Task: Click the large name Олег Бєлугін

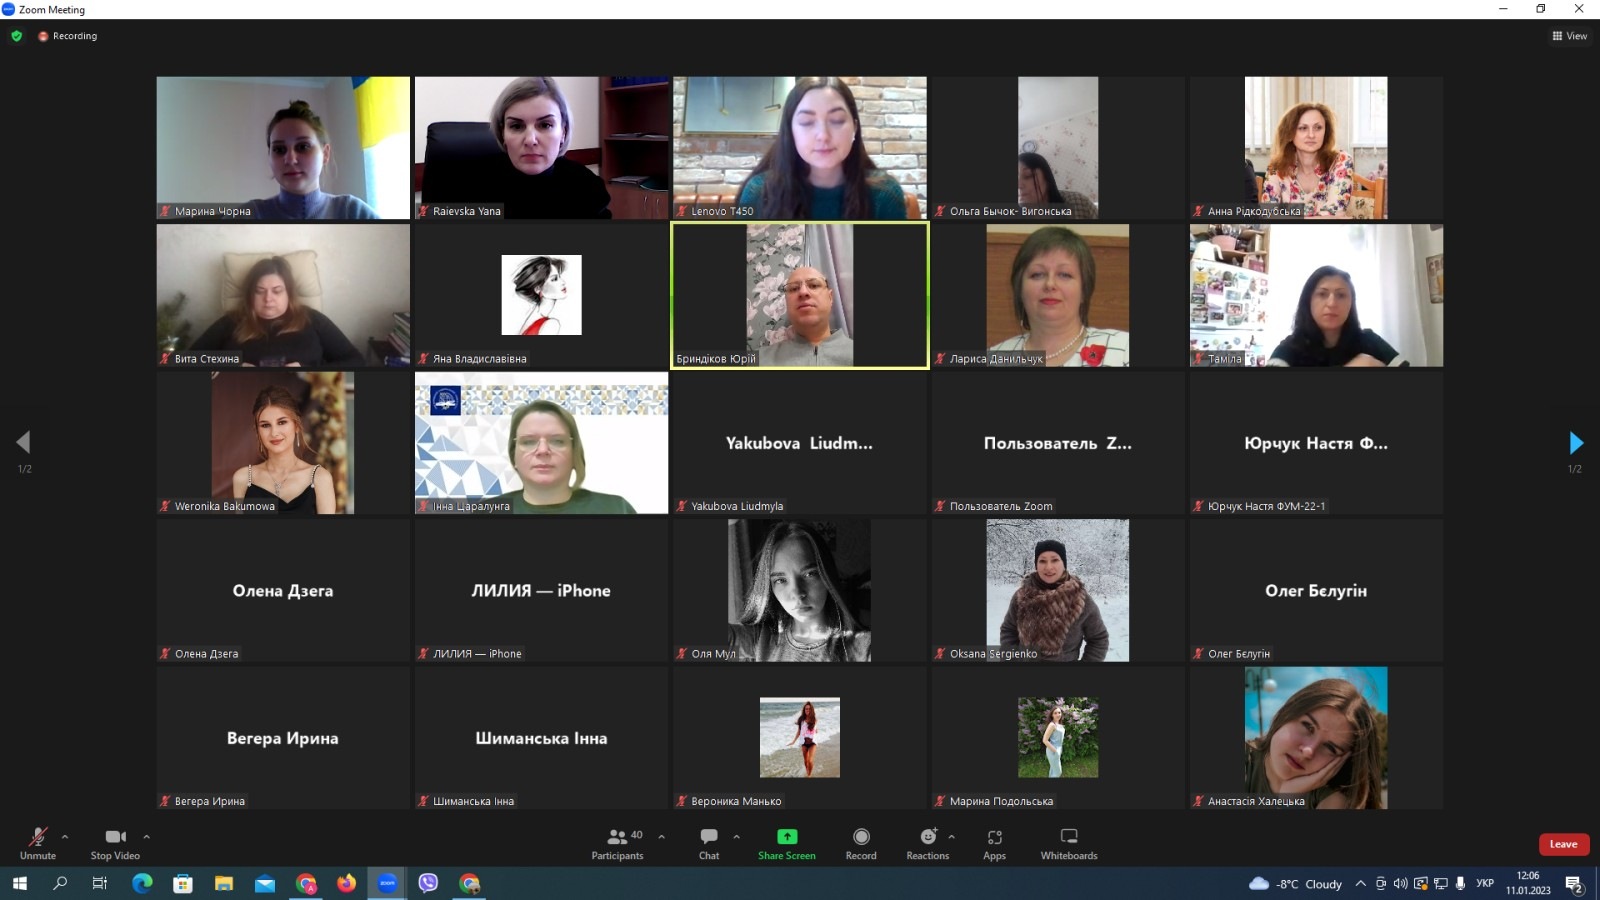Action: (1316, 591)
